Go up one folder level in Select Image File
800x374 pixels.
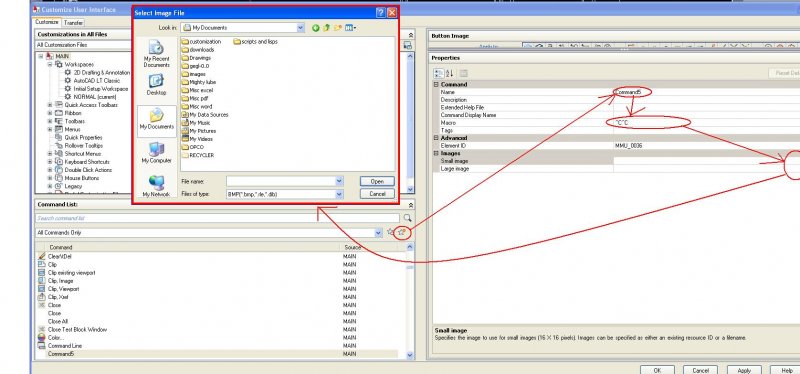click(x=327, y=28)
